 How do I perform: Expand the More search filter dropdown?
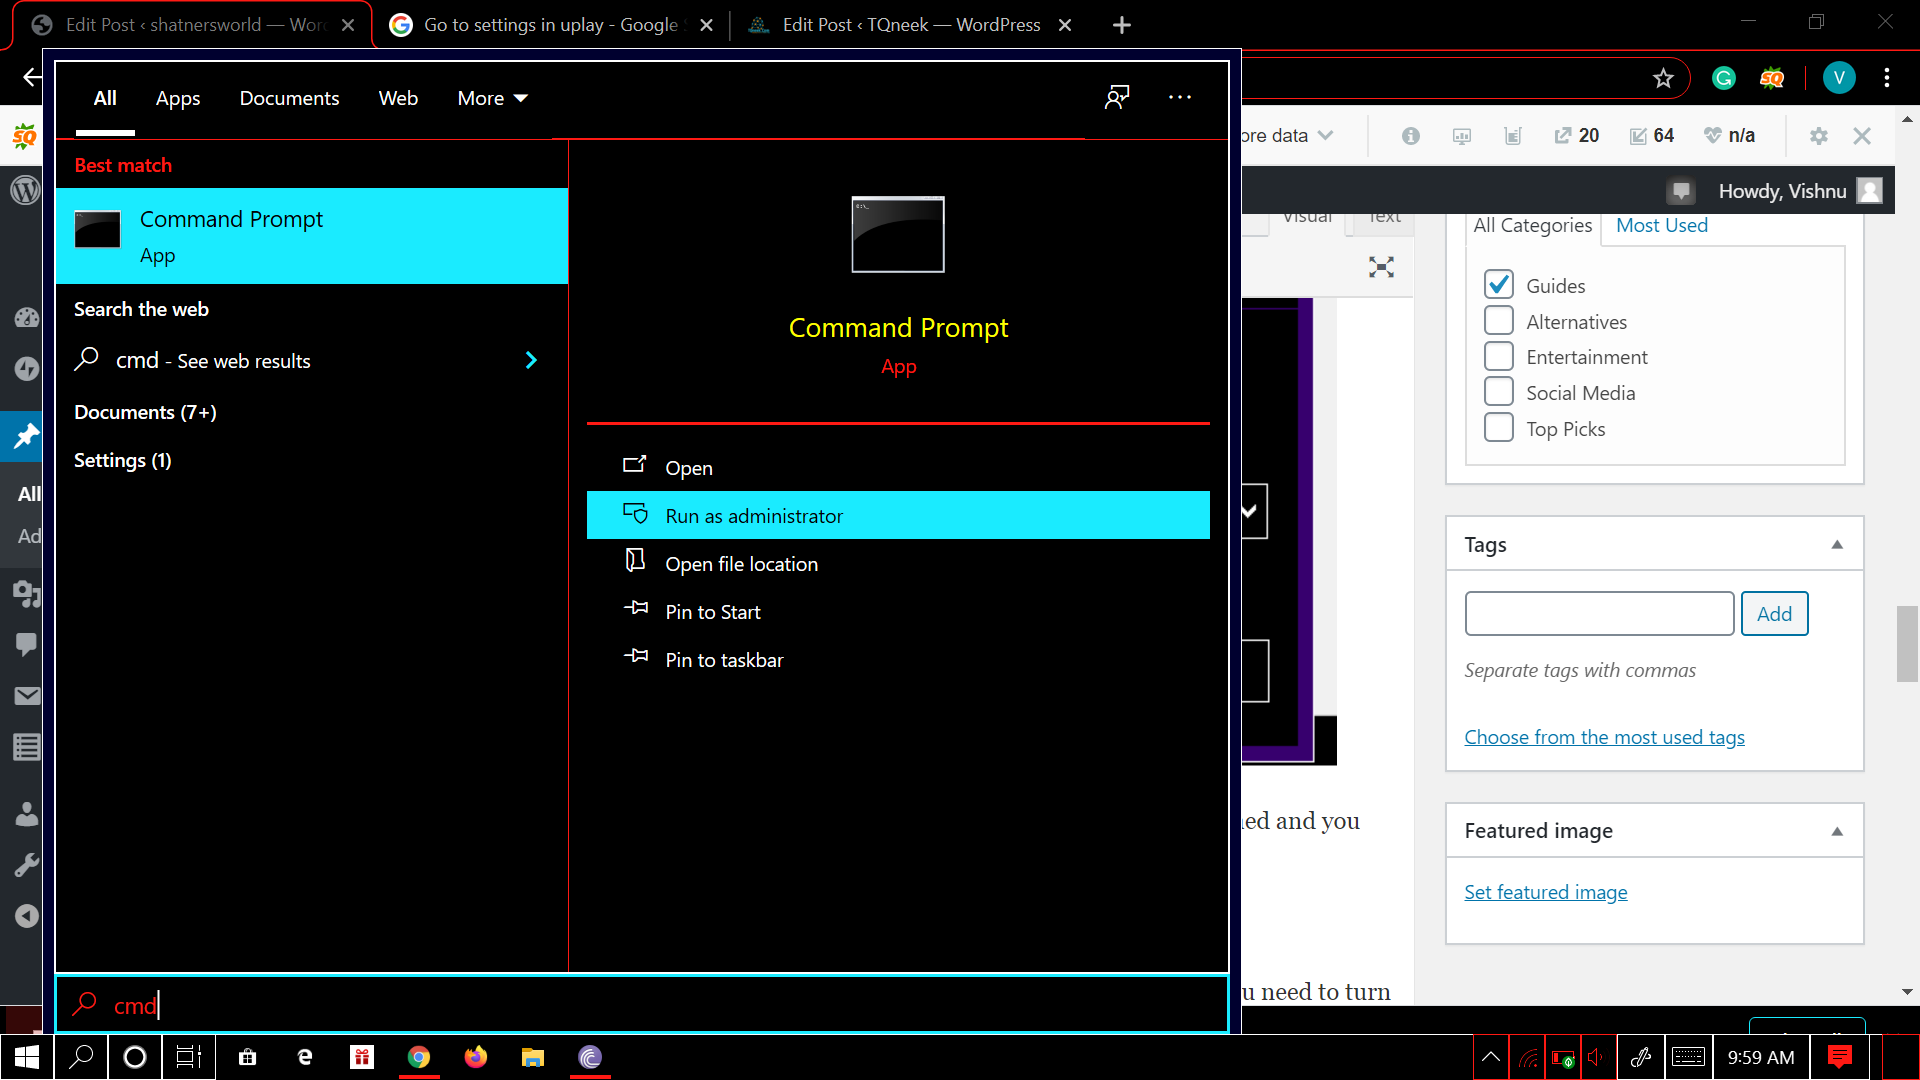(492, 98)
